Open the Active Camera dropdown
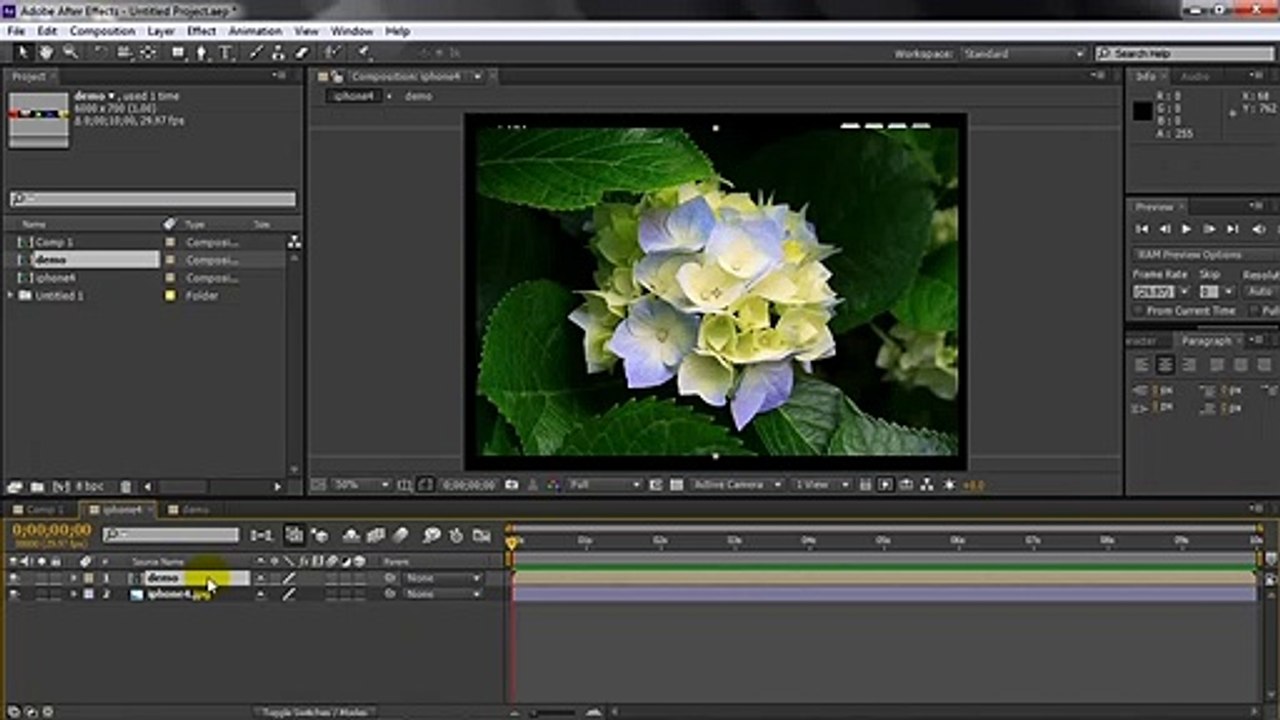Viewport: 1280px width, 720px height. (x=737, y=485)
